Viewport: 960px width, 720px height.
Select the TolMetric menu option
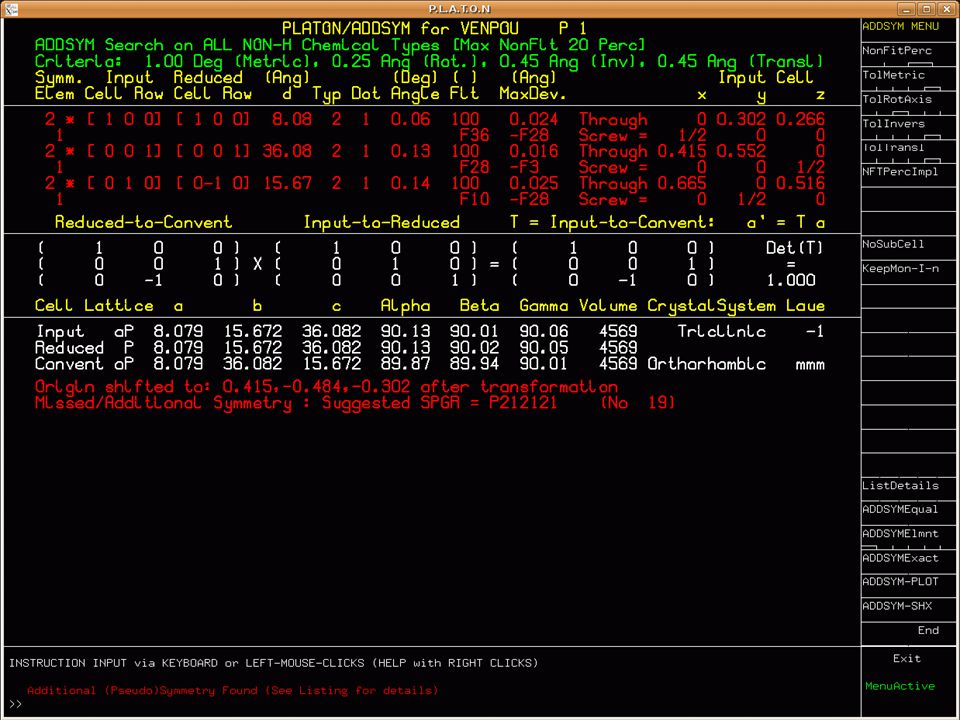pyautogui.click(x=893, y=75)
